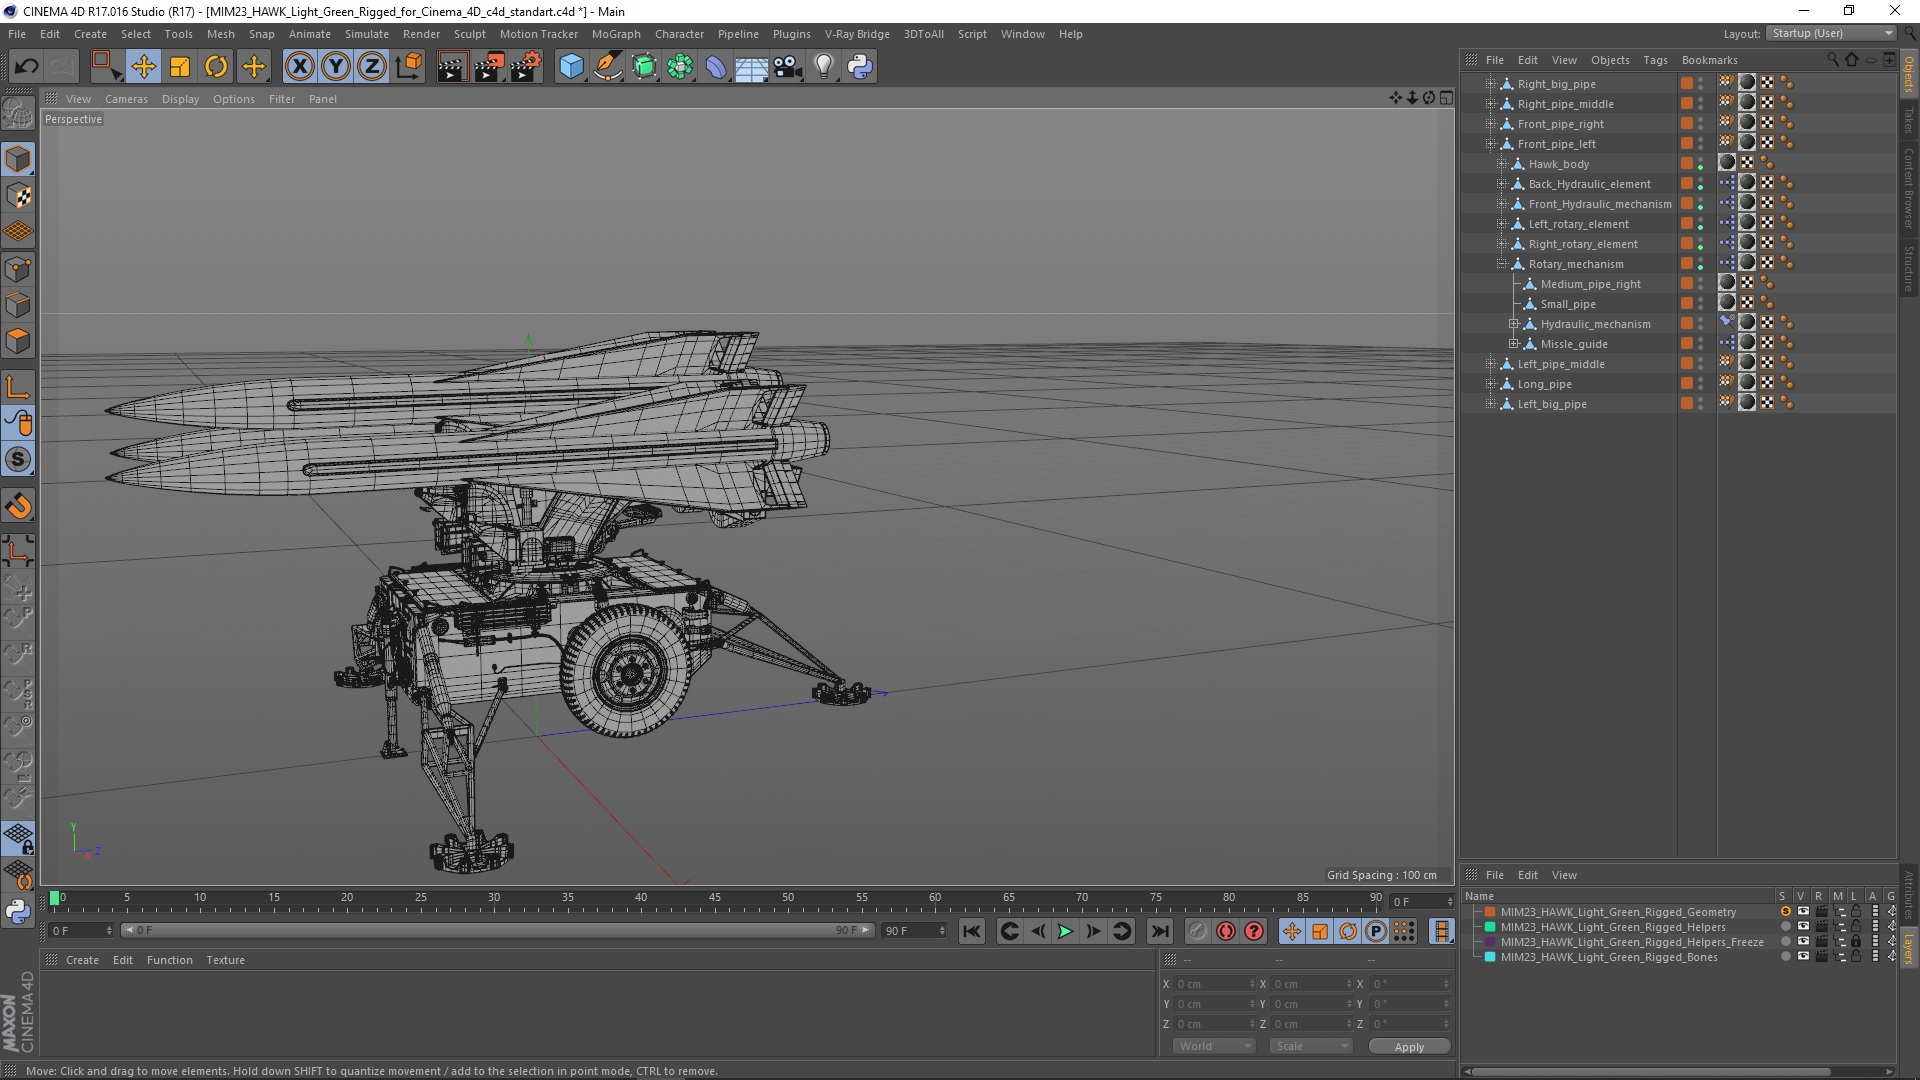
Task: Toggle lock on Helpers_Freeze layer
Action: point(1856,942)
